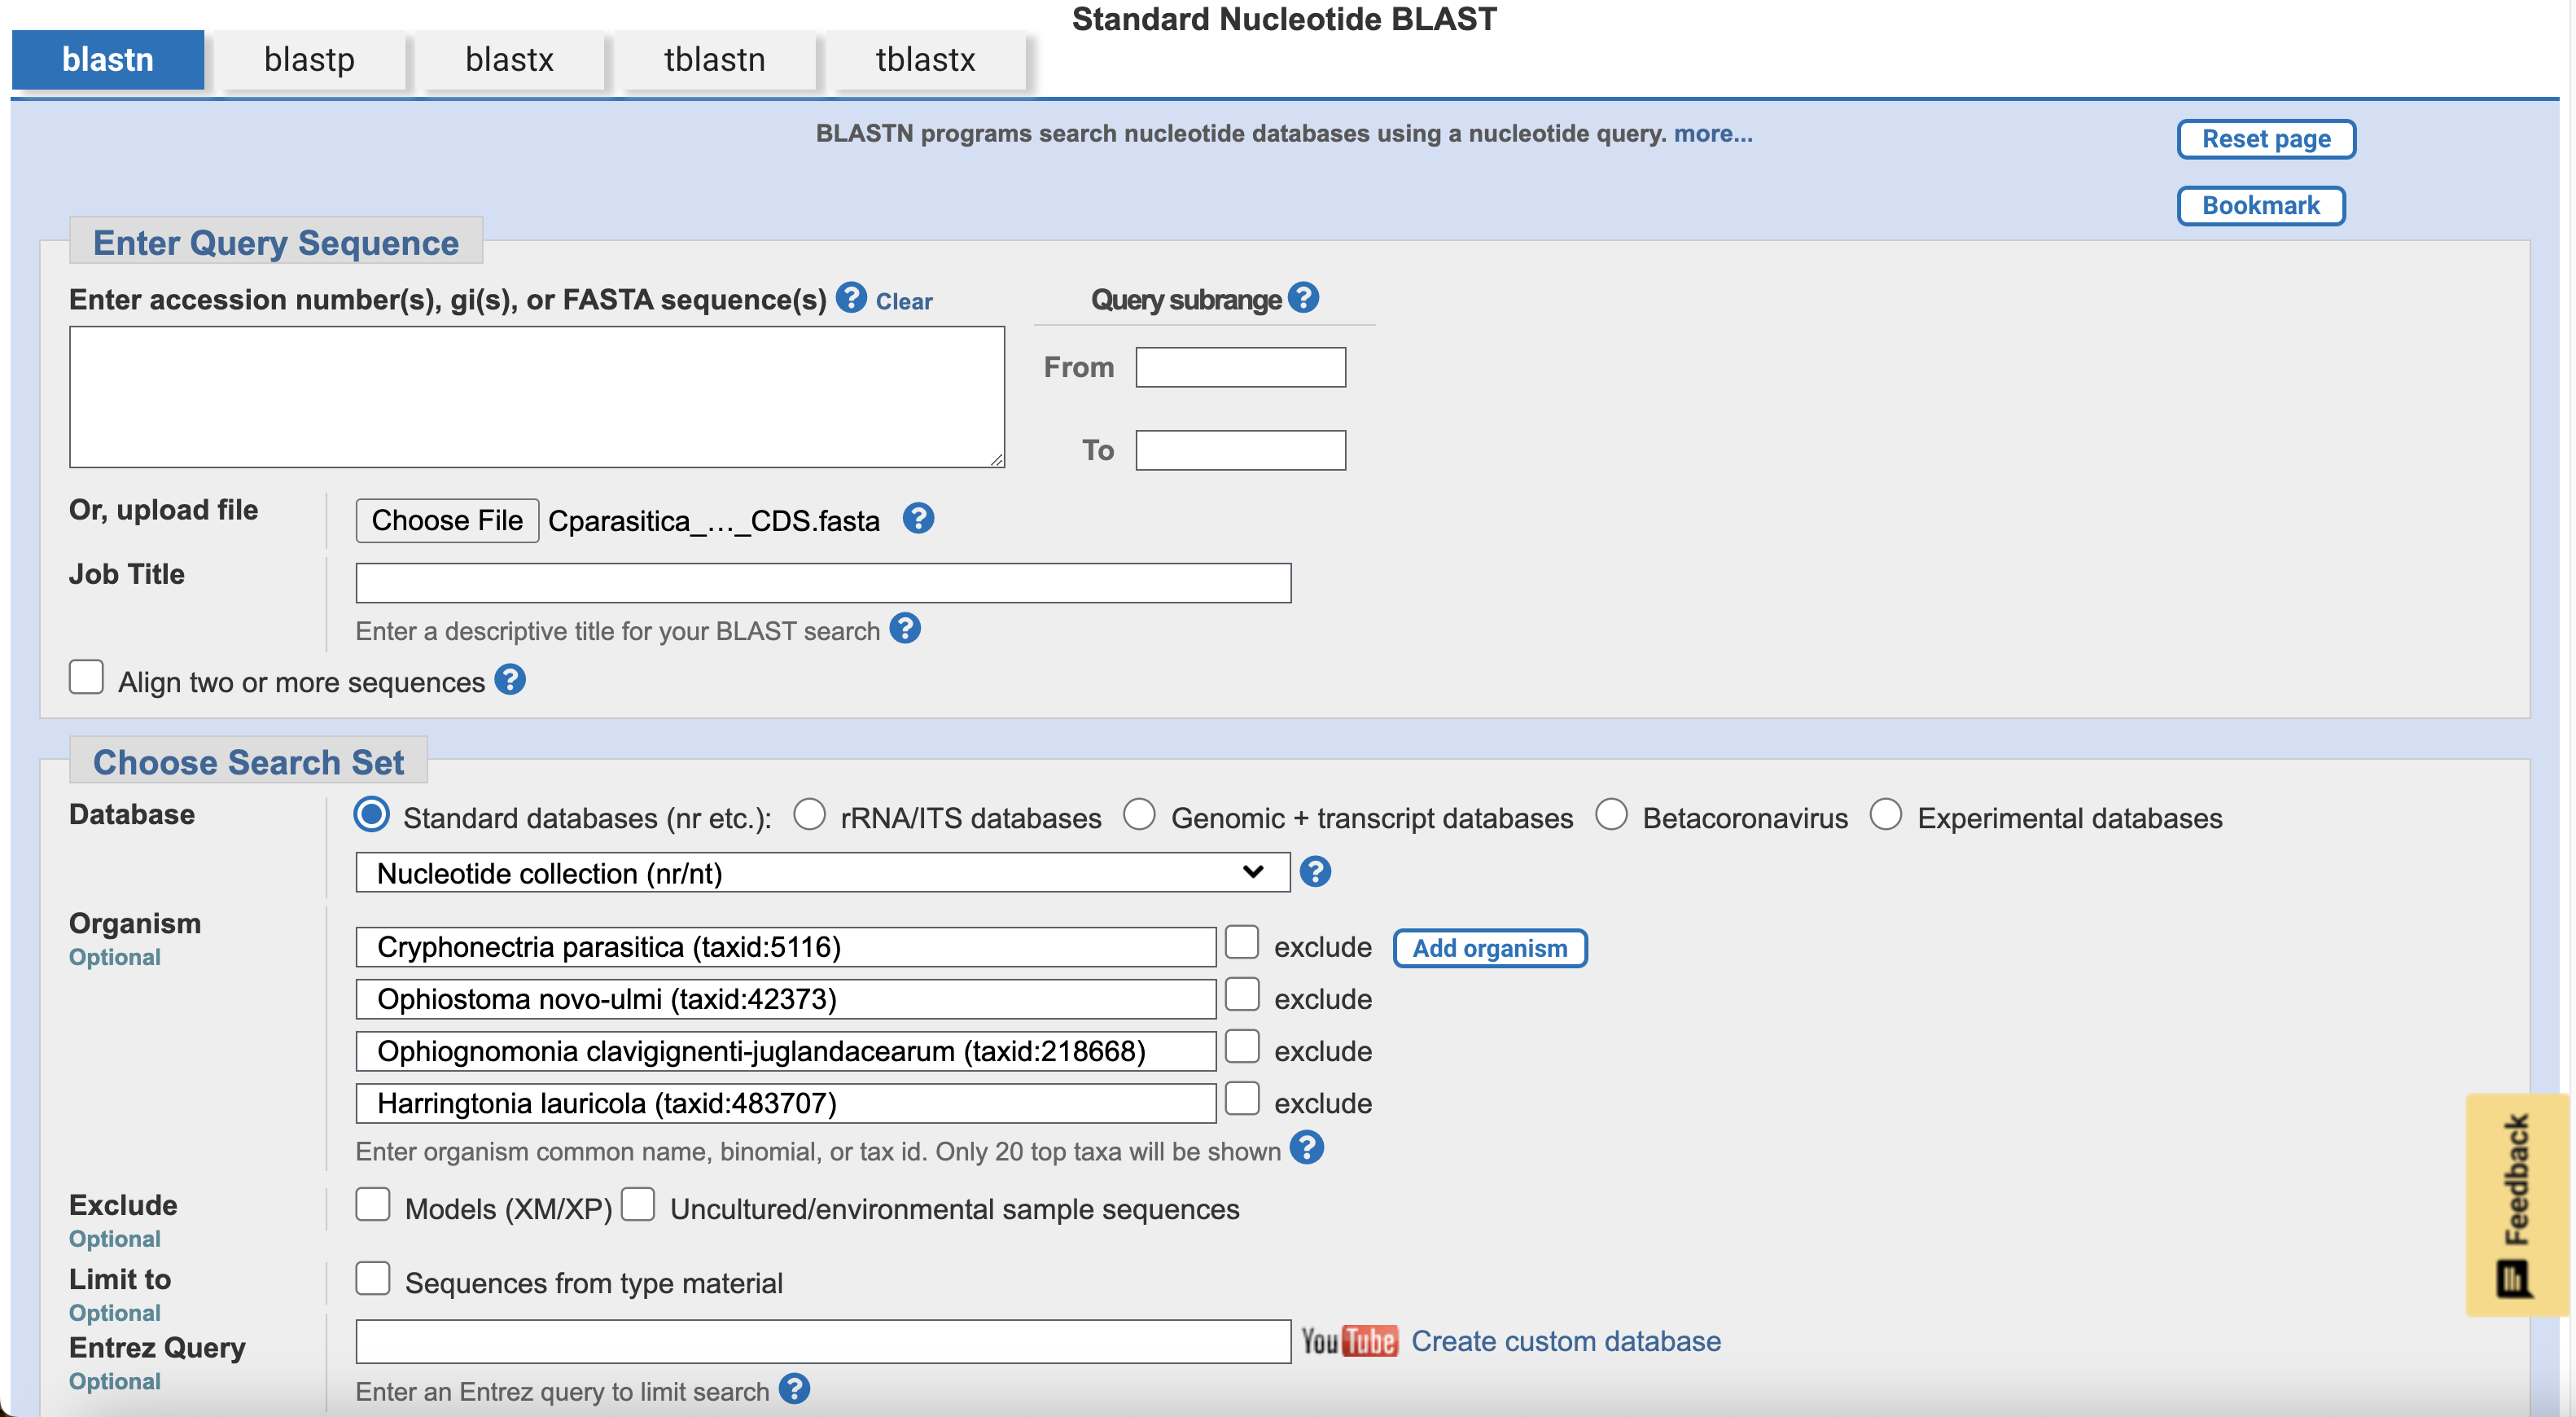Select rRNA/ITS databases radio button
This screenshot has width=2576, height=1417.
pos(809,815)
